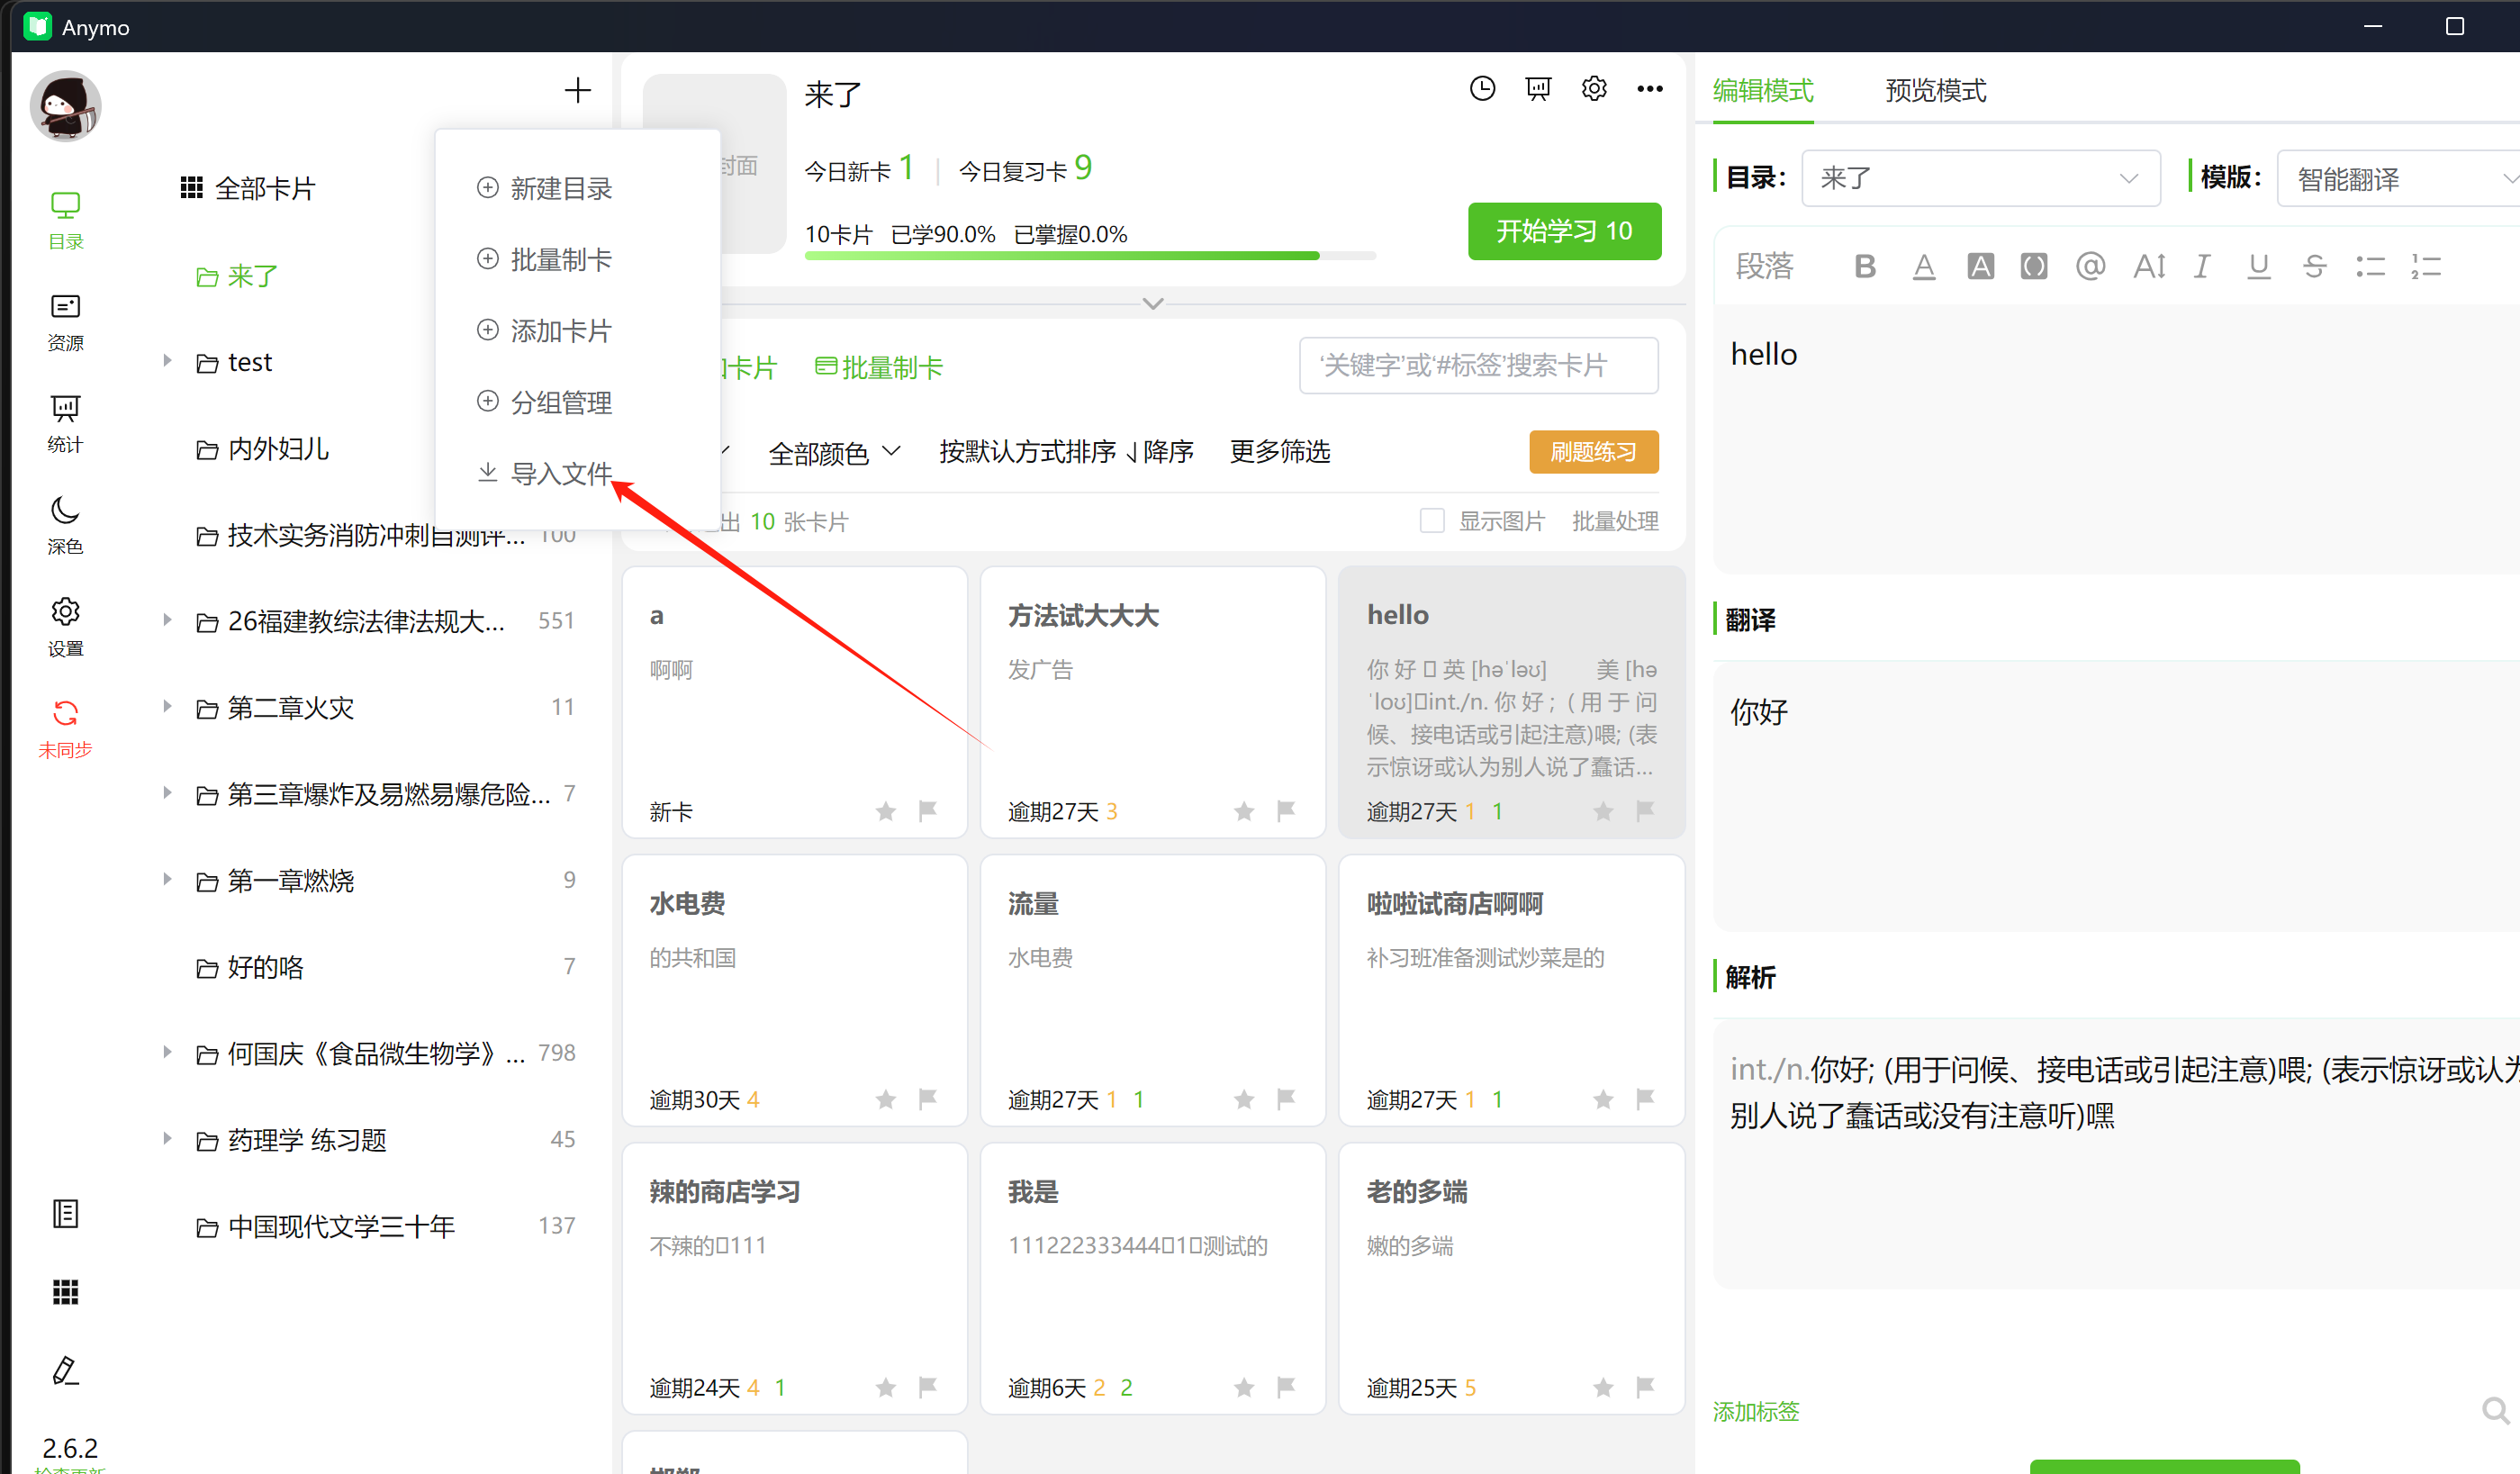Image resolution: width=2520 pixels, height=1474 pixels.
Task: Switch to 预览模式 tab
Action: pyautogui.click(x=1935, y=91)
